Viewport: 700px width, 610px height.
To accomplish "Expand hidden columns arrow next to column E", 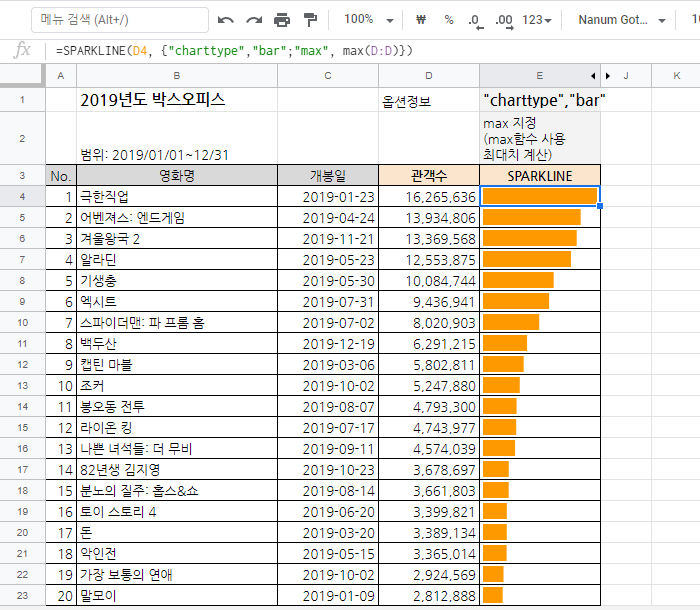I will (594, 76).
